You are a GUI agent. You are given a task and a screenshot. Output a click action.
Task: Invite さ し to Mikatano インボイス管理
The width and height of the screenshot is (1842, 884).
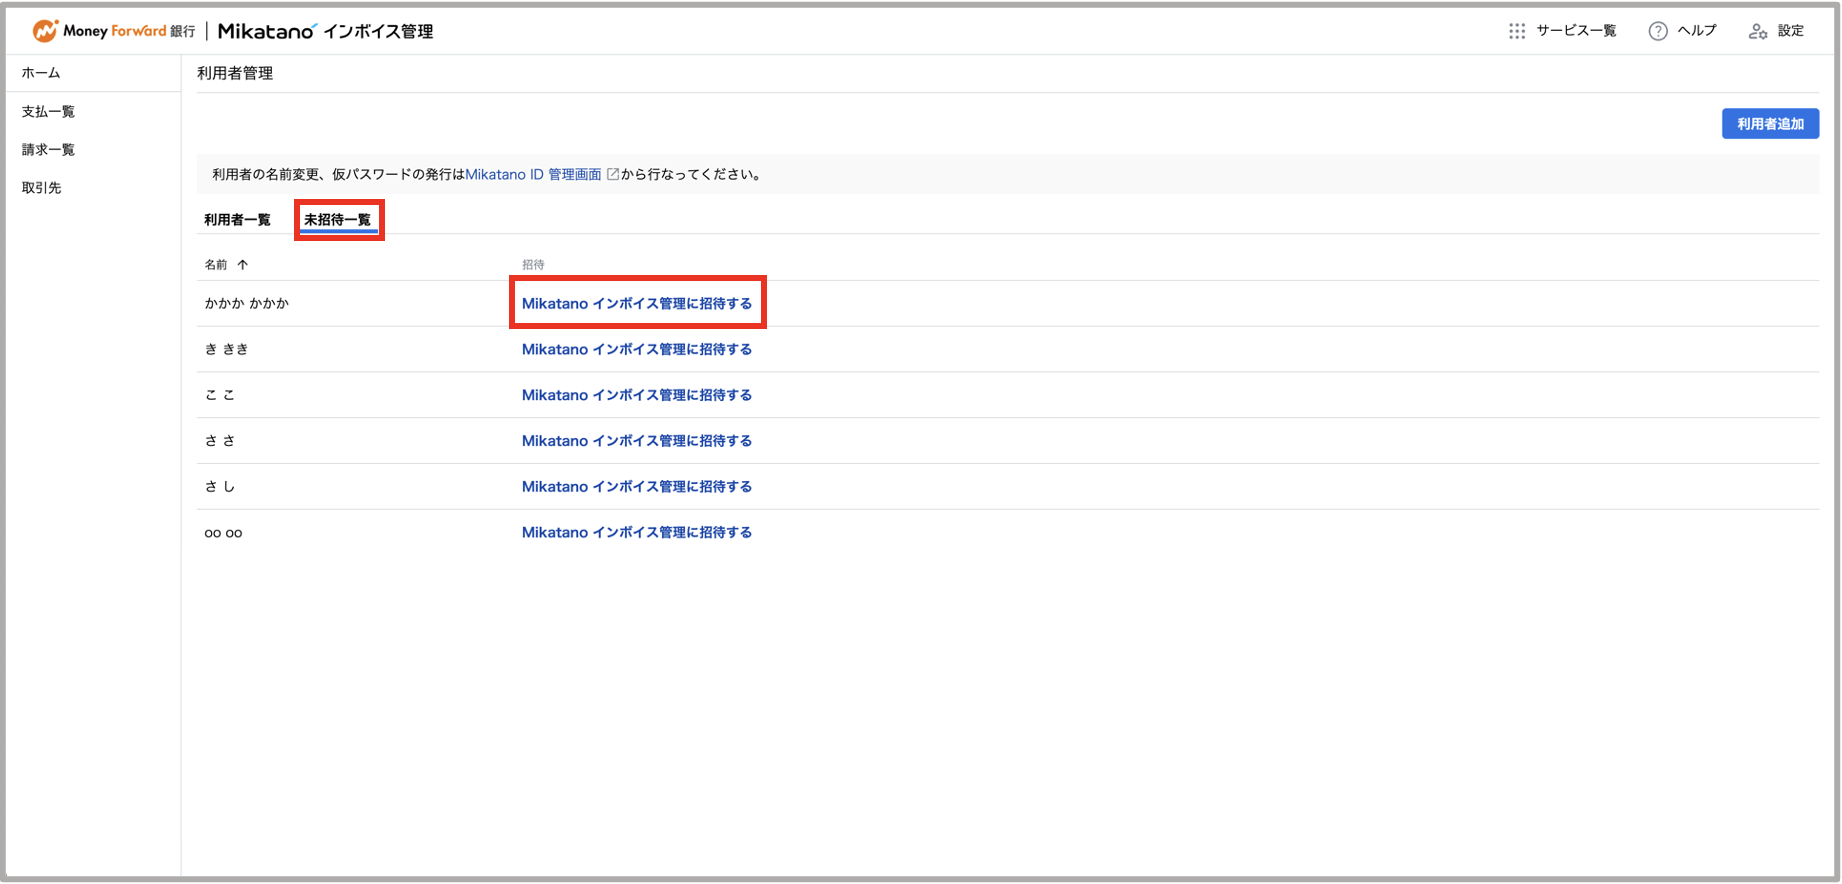pos(637,487)
